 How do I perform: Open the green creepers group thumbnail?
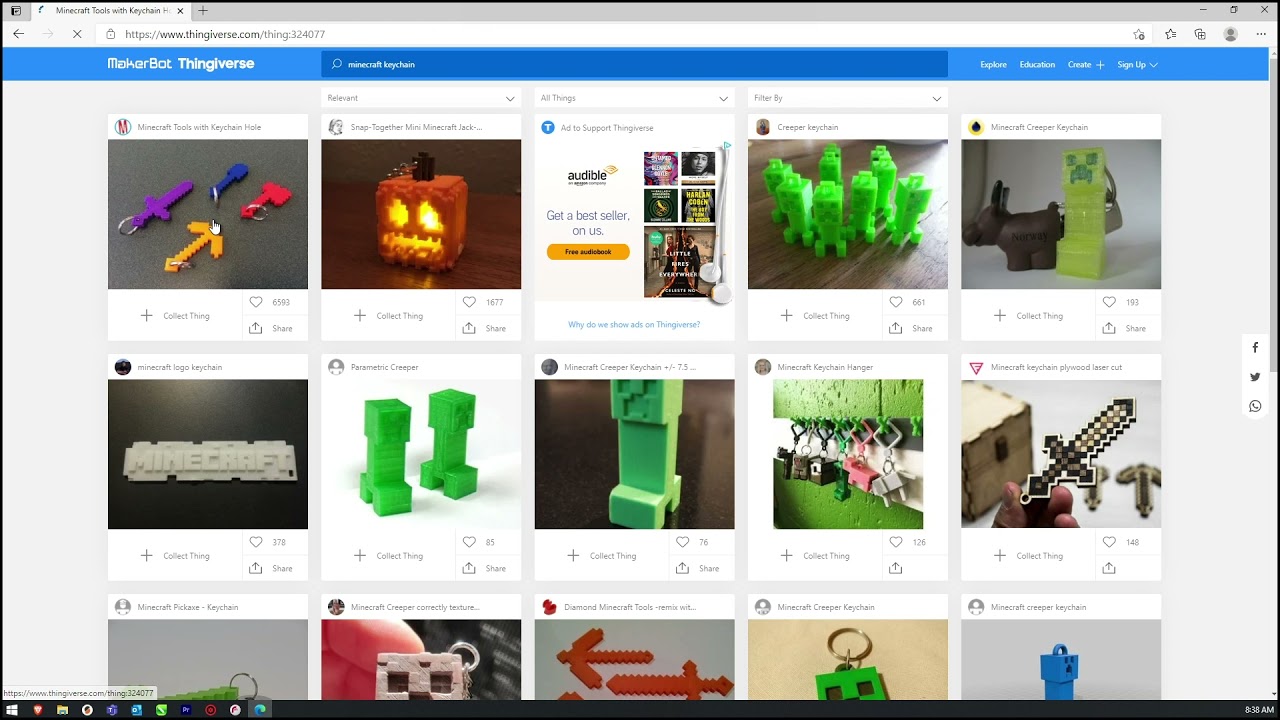pyautogui.click(x=848, y=214)
